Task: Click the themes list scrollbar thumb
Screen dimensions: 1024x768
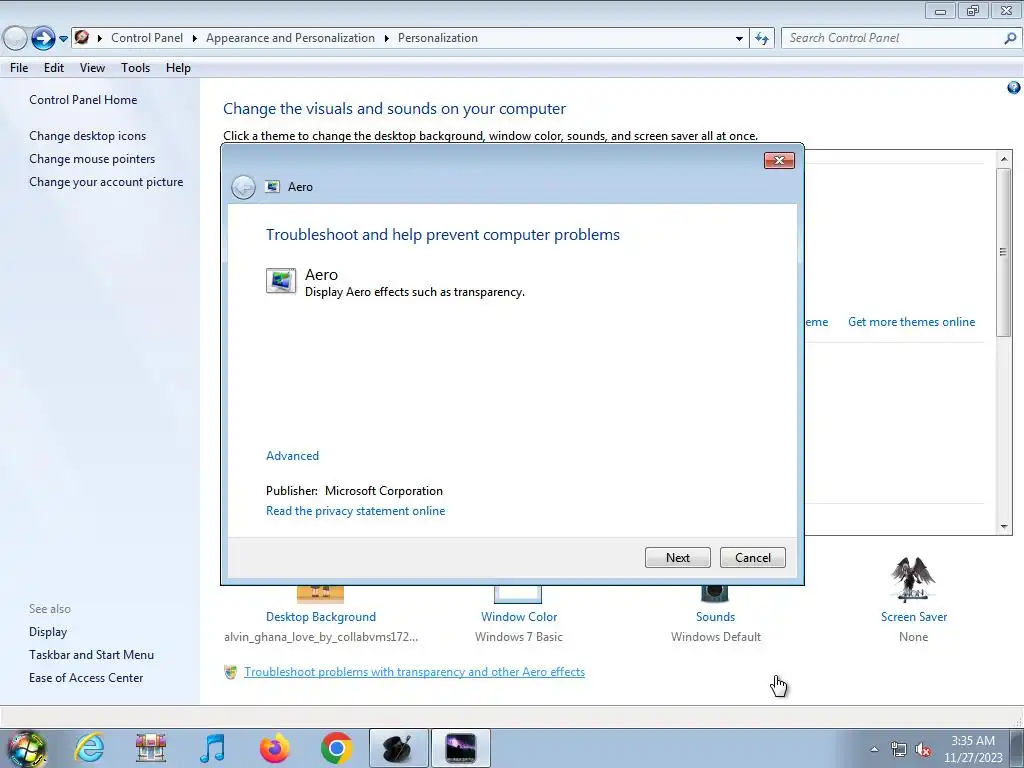Action: tap(1004, 252)
